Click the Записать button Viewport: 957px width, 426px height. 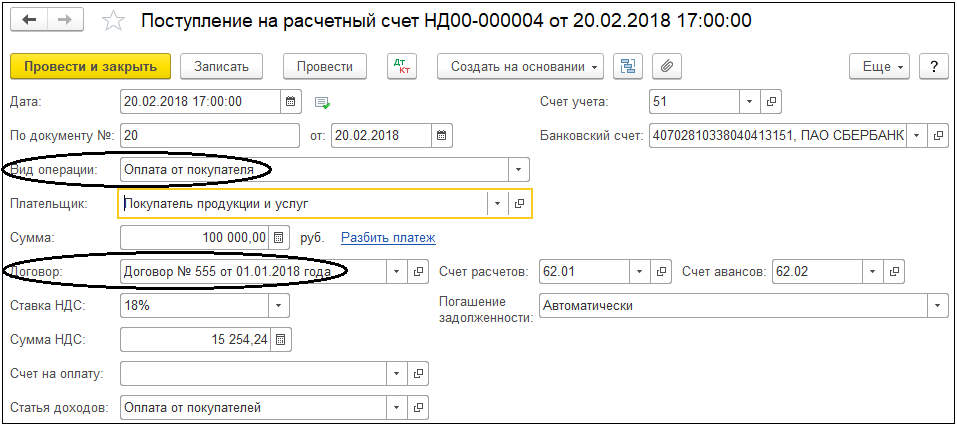(222, 67)
